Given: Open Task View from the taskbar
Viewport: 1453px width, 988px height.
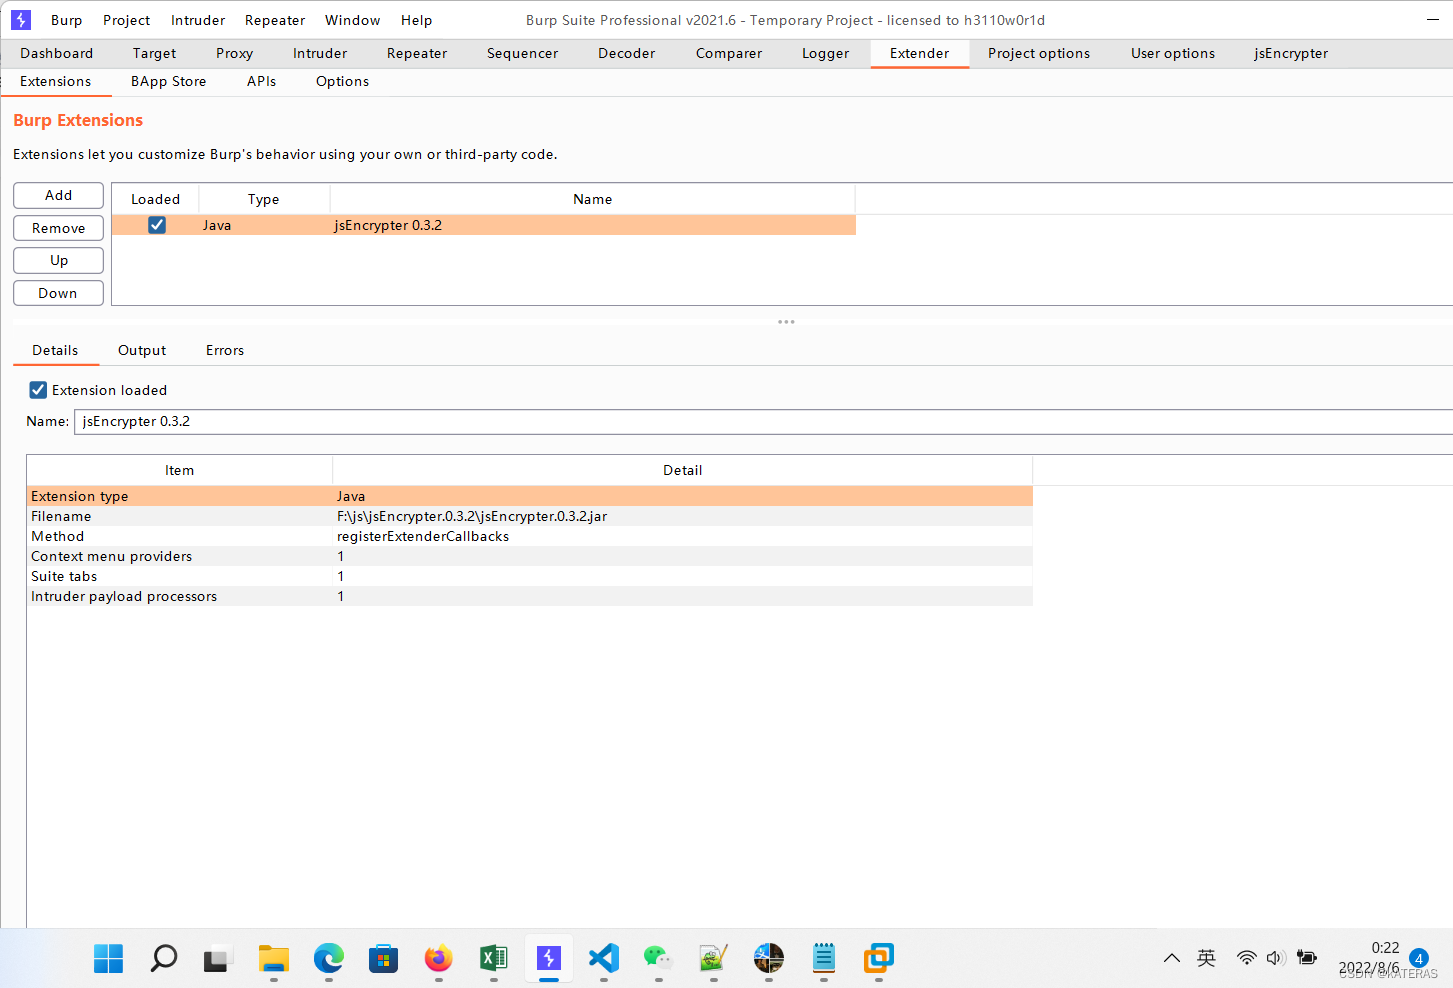Looking at the screenshot, I should pyautogui.click(x=218, y=958).
